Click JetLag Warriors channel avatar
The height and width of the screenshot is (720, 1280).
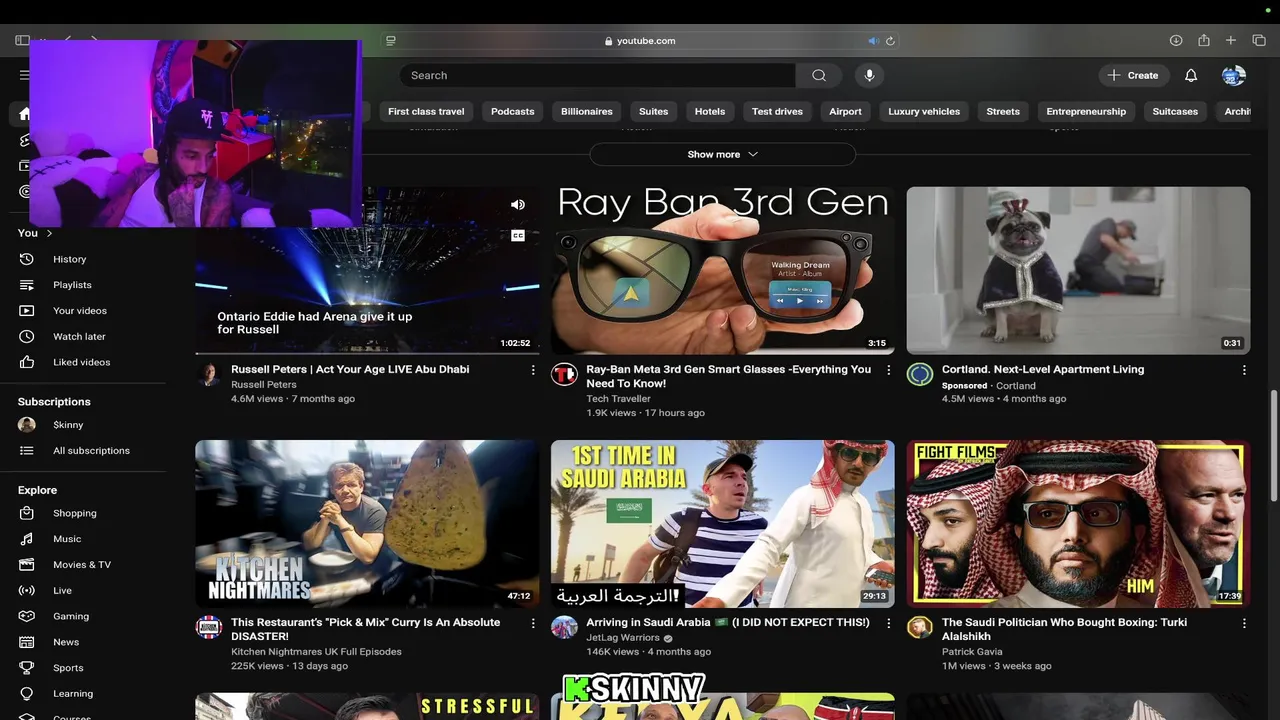564,628
